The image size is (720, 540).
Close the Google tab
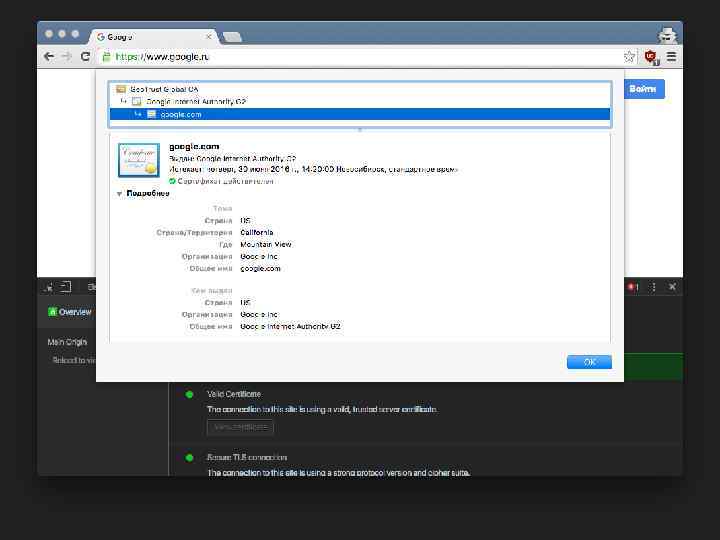(x=208, y=36)
